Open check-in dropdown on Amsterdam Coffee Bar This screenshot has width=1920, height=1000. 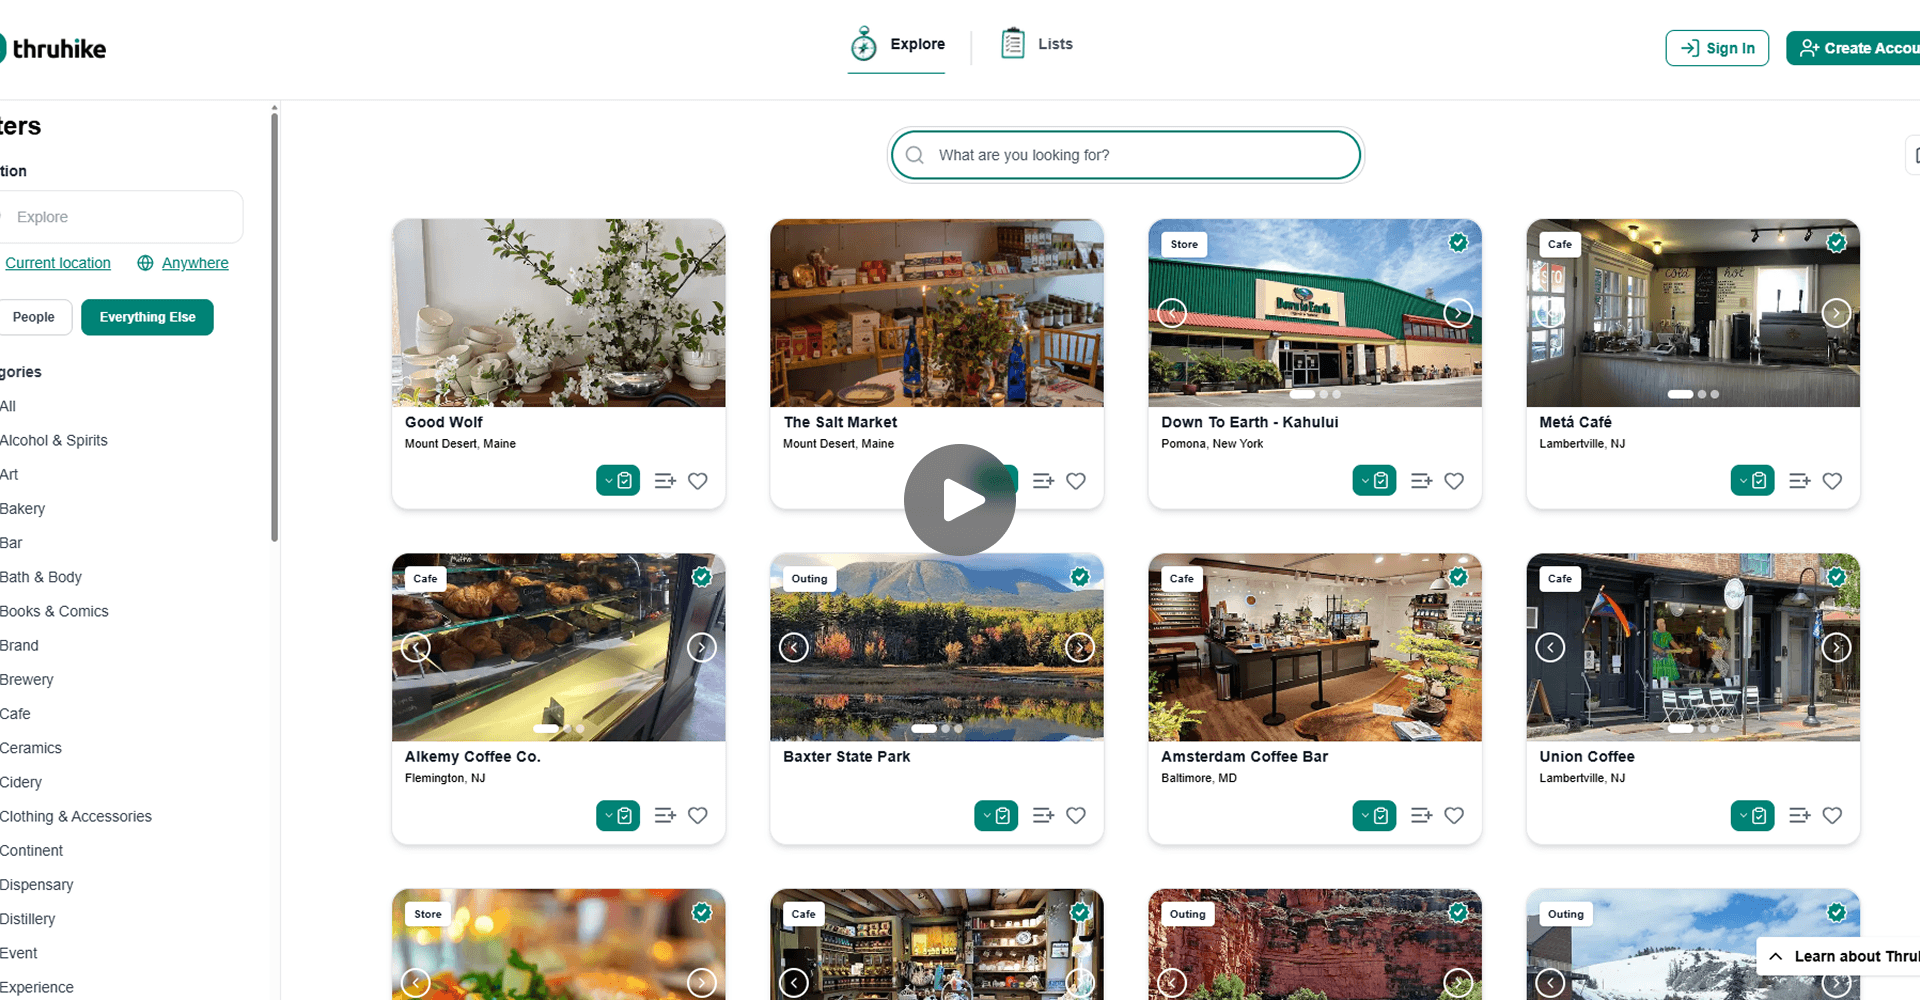[1374, 816]
